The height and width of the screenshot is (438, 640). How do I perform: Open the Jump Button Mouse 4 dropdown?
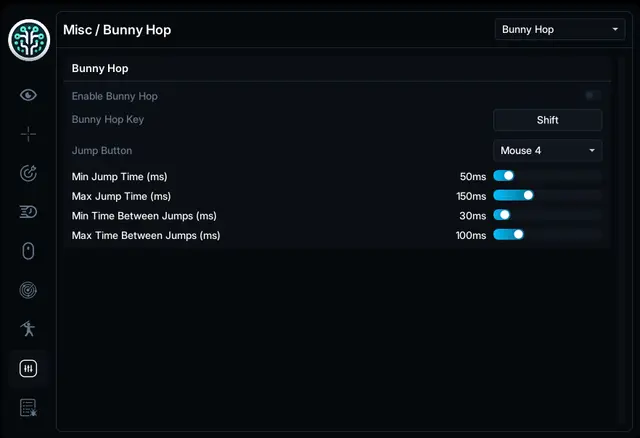pyautogui.click(x=547, y=151)
